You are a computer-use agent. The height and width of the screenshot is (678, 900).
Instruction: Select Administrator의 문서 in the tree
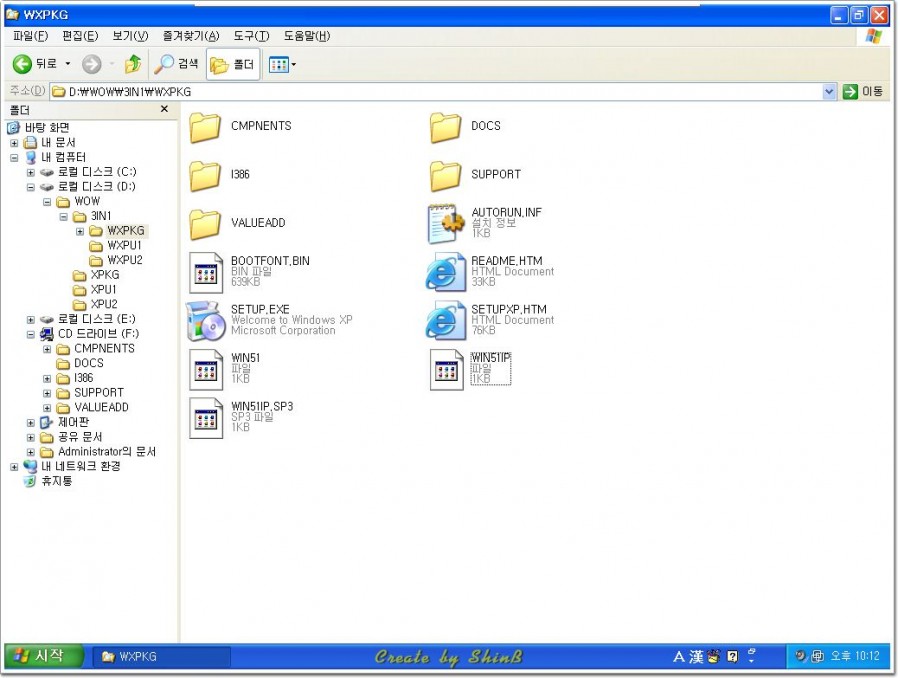click(x=107, y=452)
